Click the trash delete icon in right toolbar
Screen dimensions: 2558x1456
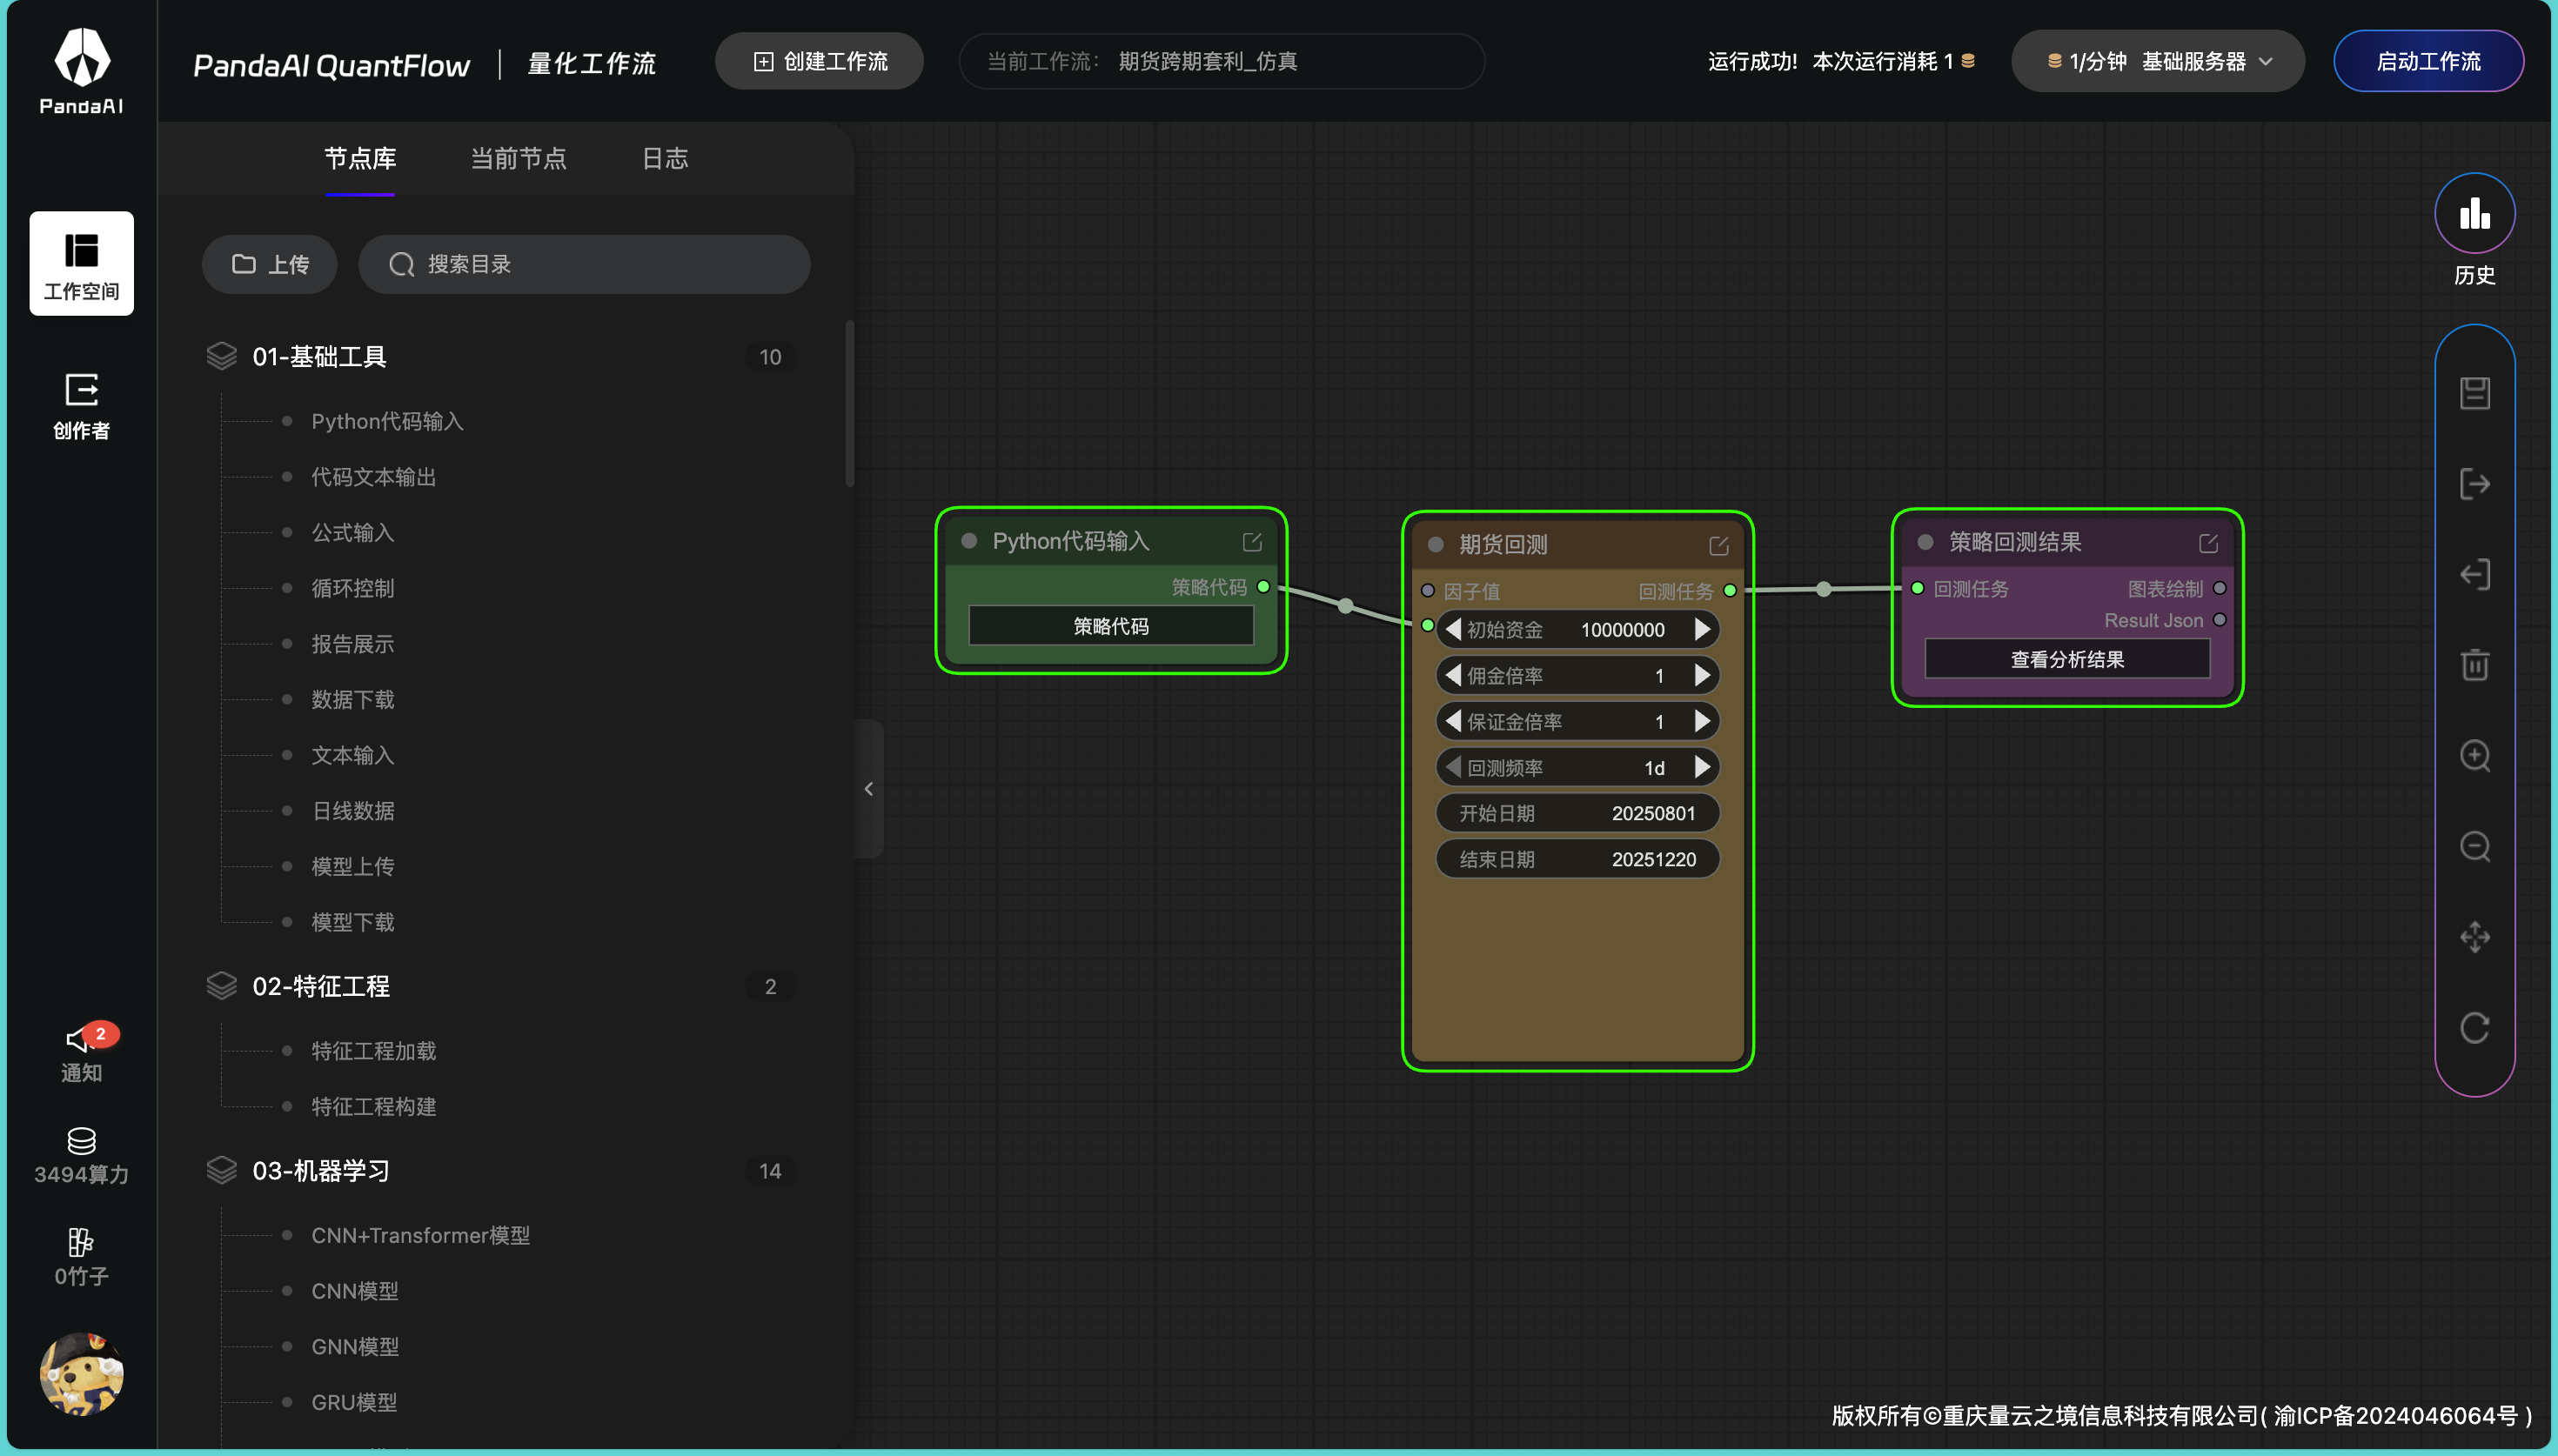(2474, 665)
